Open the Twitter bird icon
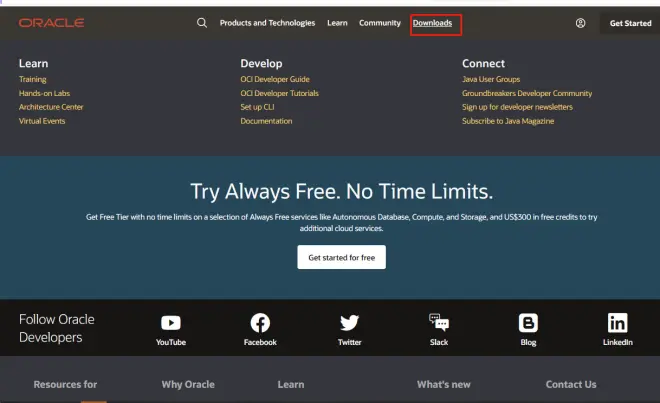This screenshot has height=403, width=660. pyautogui.click(x=349, y=323)
